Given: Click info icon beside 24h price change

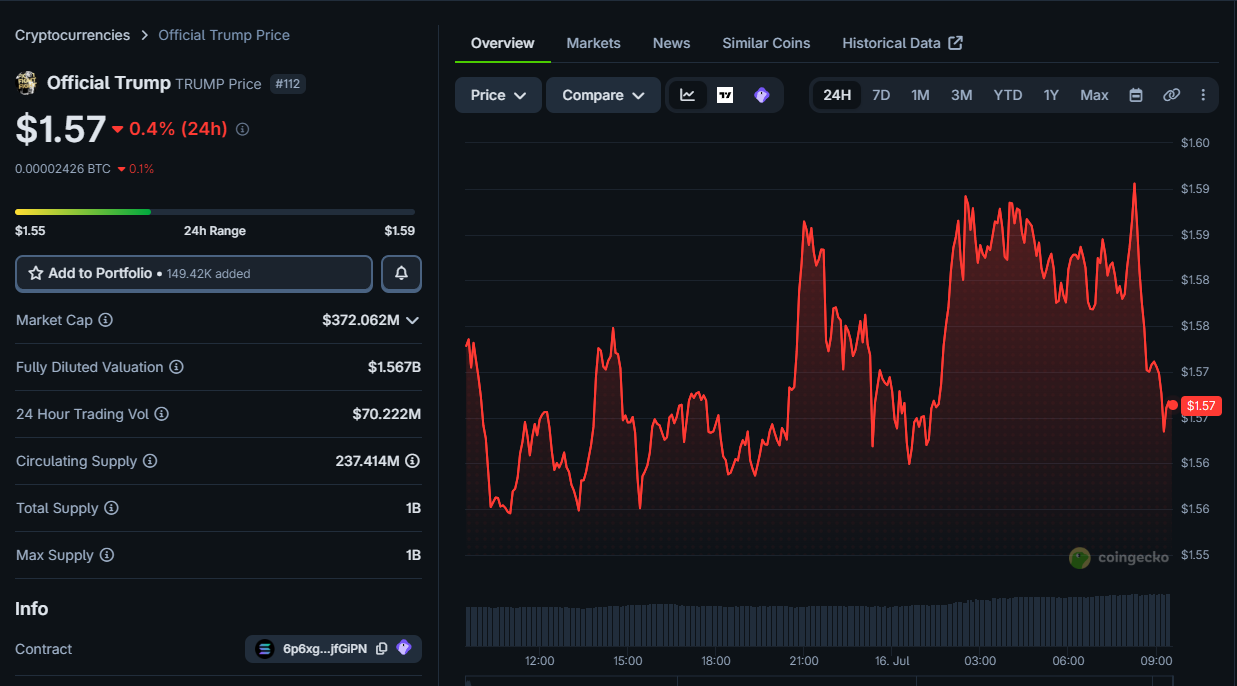Looking at the screenshot, I should click(242, 129).
